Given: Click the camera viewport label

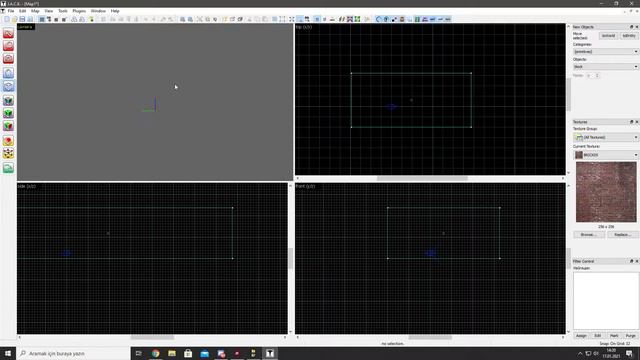Looking at the screenshot, I should point(25,27).
